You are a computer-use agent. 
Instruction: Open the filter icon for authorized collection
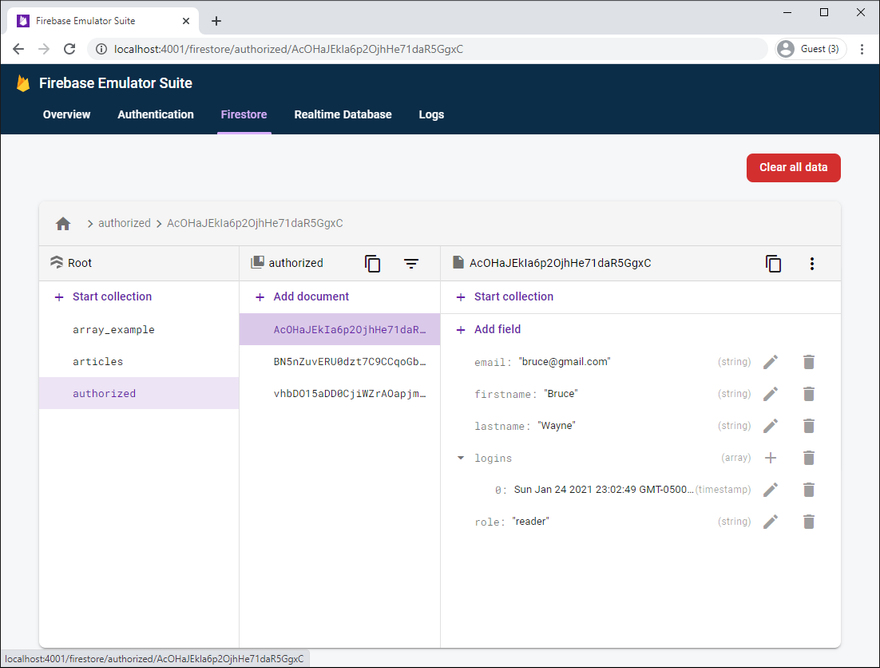[x=411, y=263]
